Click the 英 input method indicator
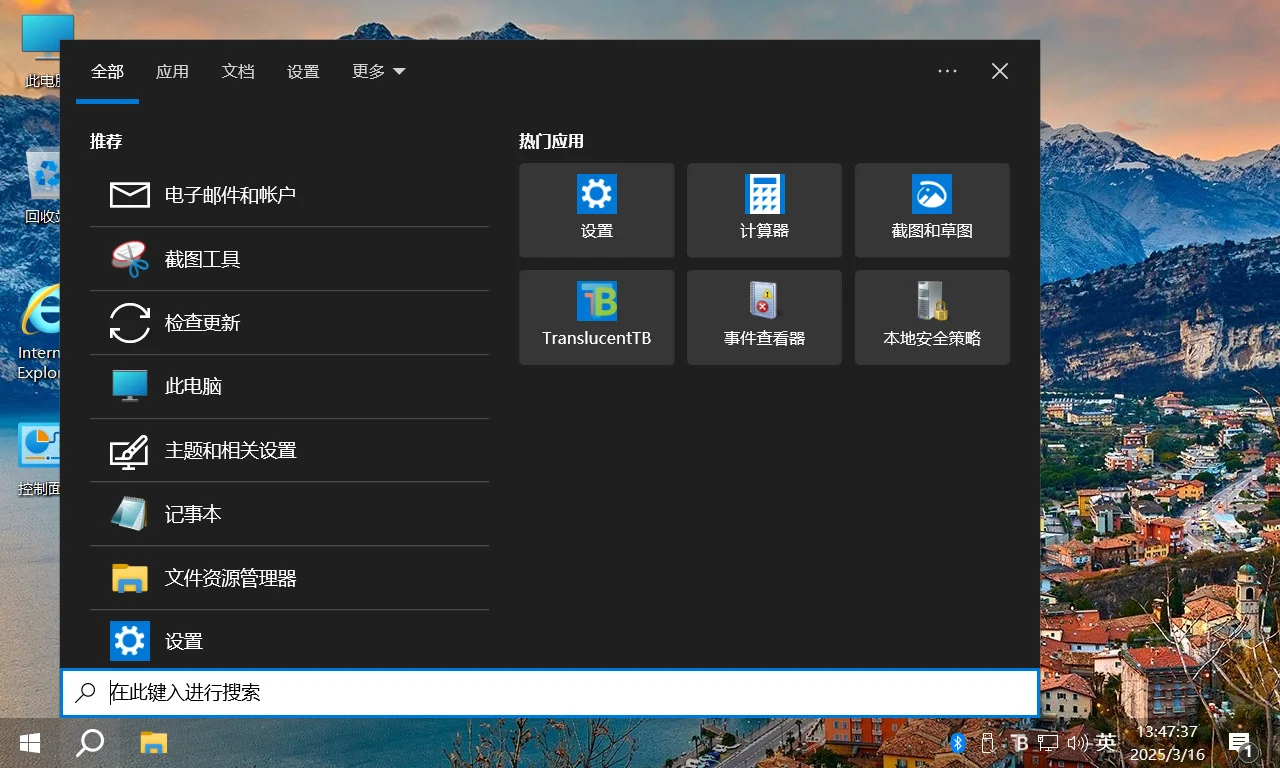The height and width of the screenshot is (768, 1280). tap(1106, 742)
